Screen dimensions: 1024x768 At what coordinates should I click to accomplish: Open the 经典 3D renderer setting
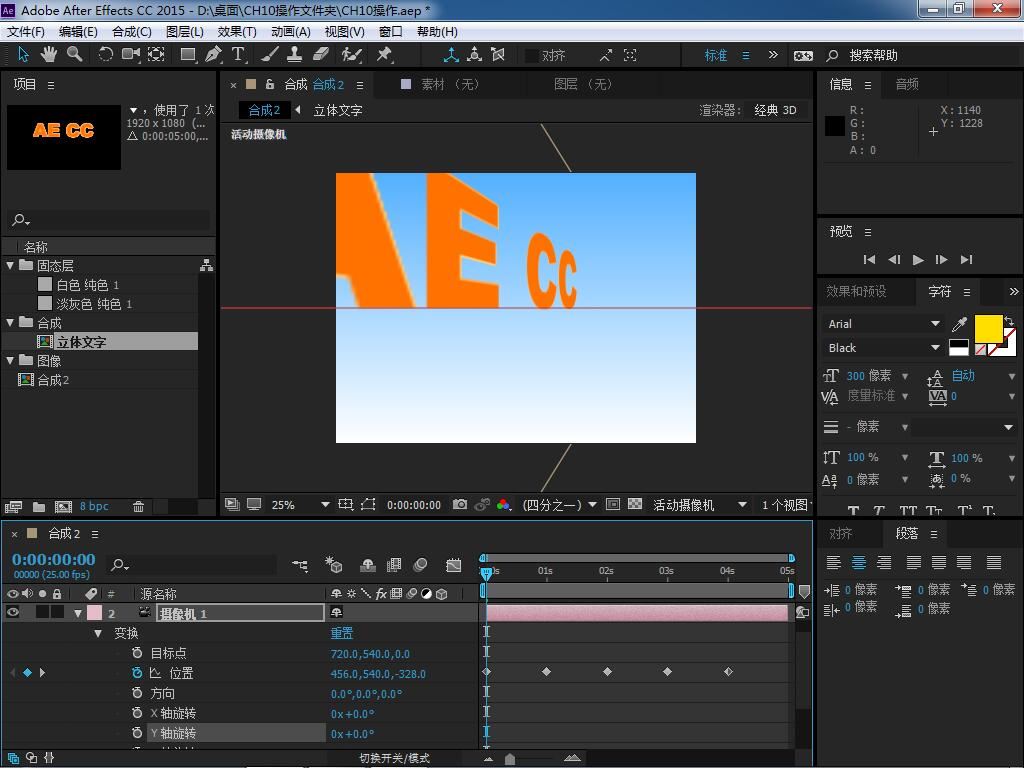(775, 110)
